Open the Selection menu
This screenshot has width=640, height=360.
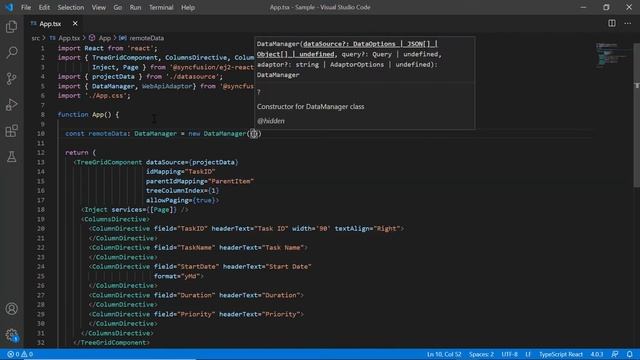71,7
